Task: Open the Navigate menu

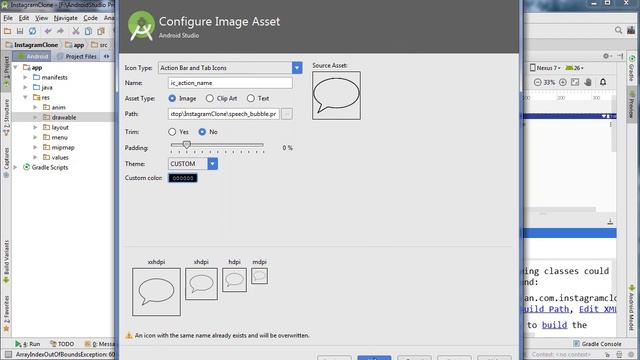Action: (x=65, y=18)
